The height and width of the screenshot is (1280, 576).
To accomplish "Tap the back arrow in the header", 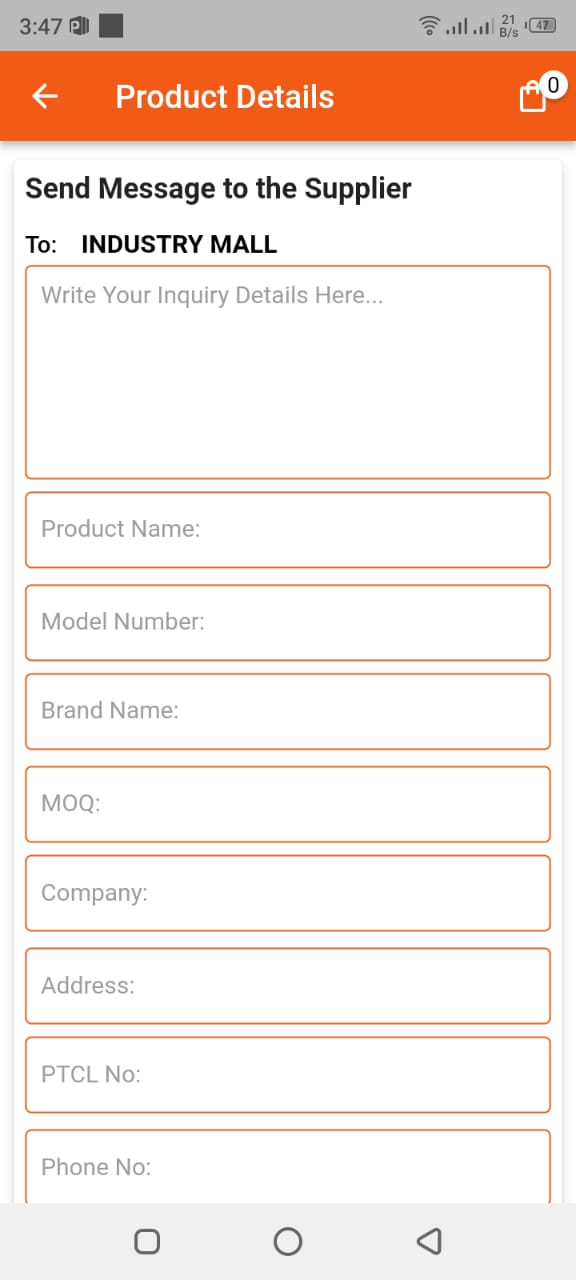I will click(44, 96).
